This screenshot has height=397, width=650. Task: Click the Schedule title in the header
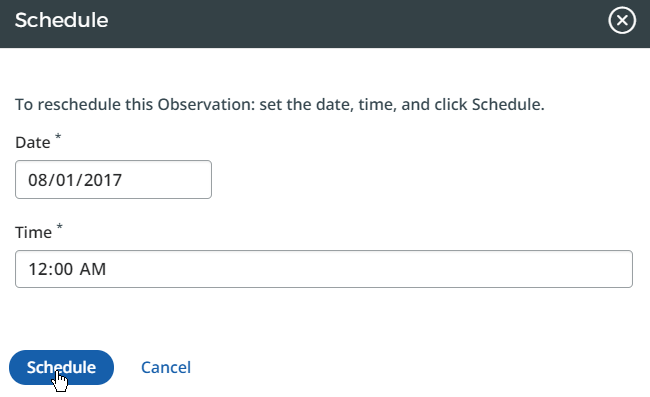[61, 20]
